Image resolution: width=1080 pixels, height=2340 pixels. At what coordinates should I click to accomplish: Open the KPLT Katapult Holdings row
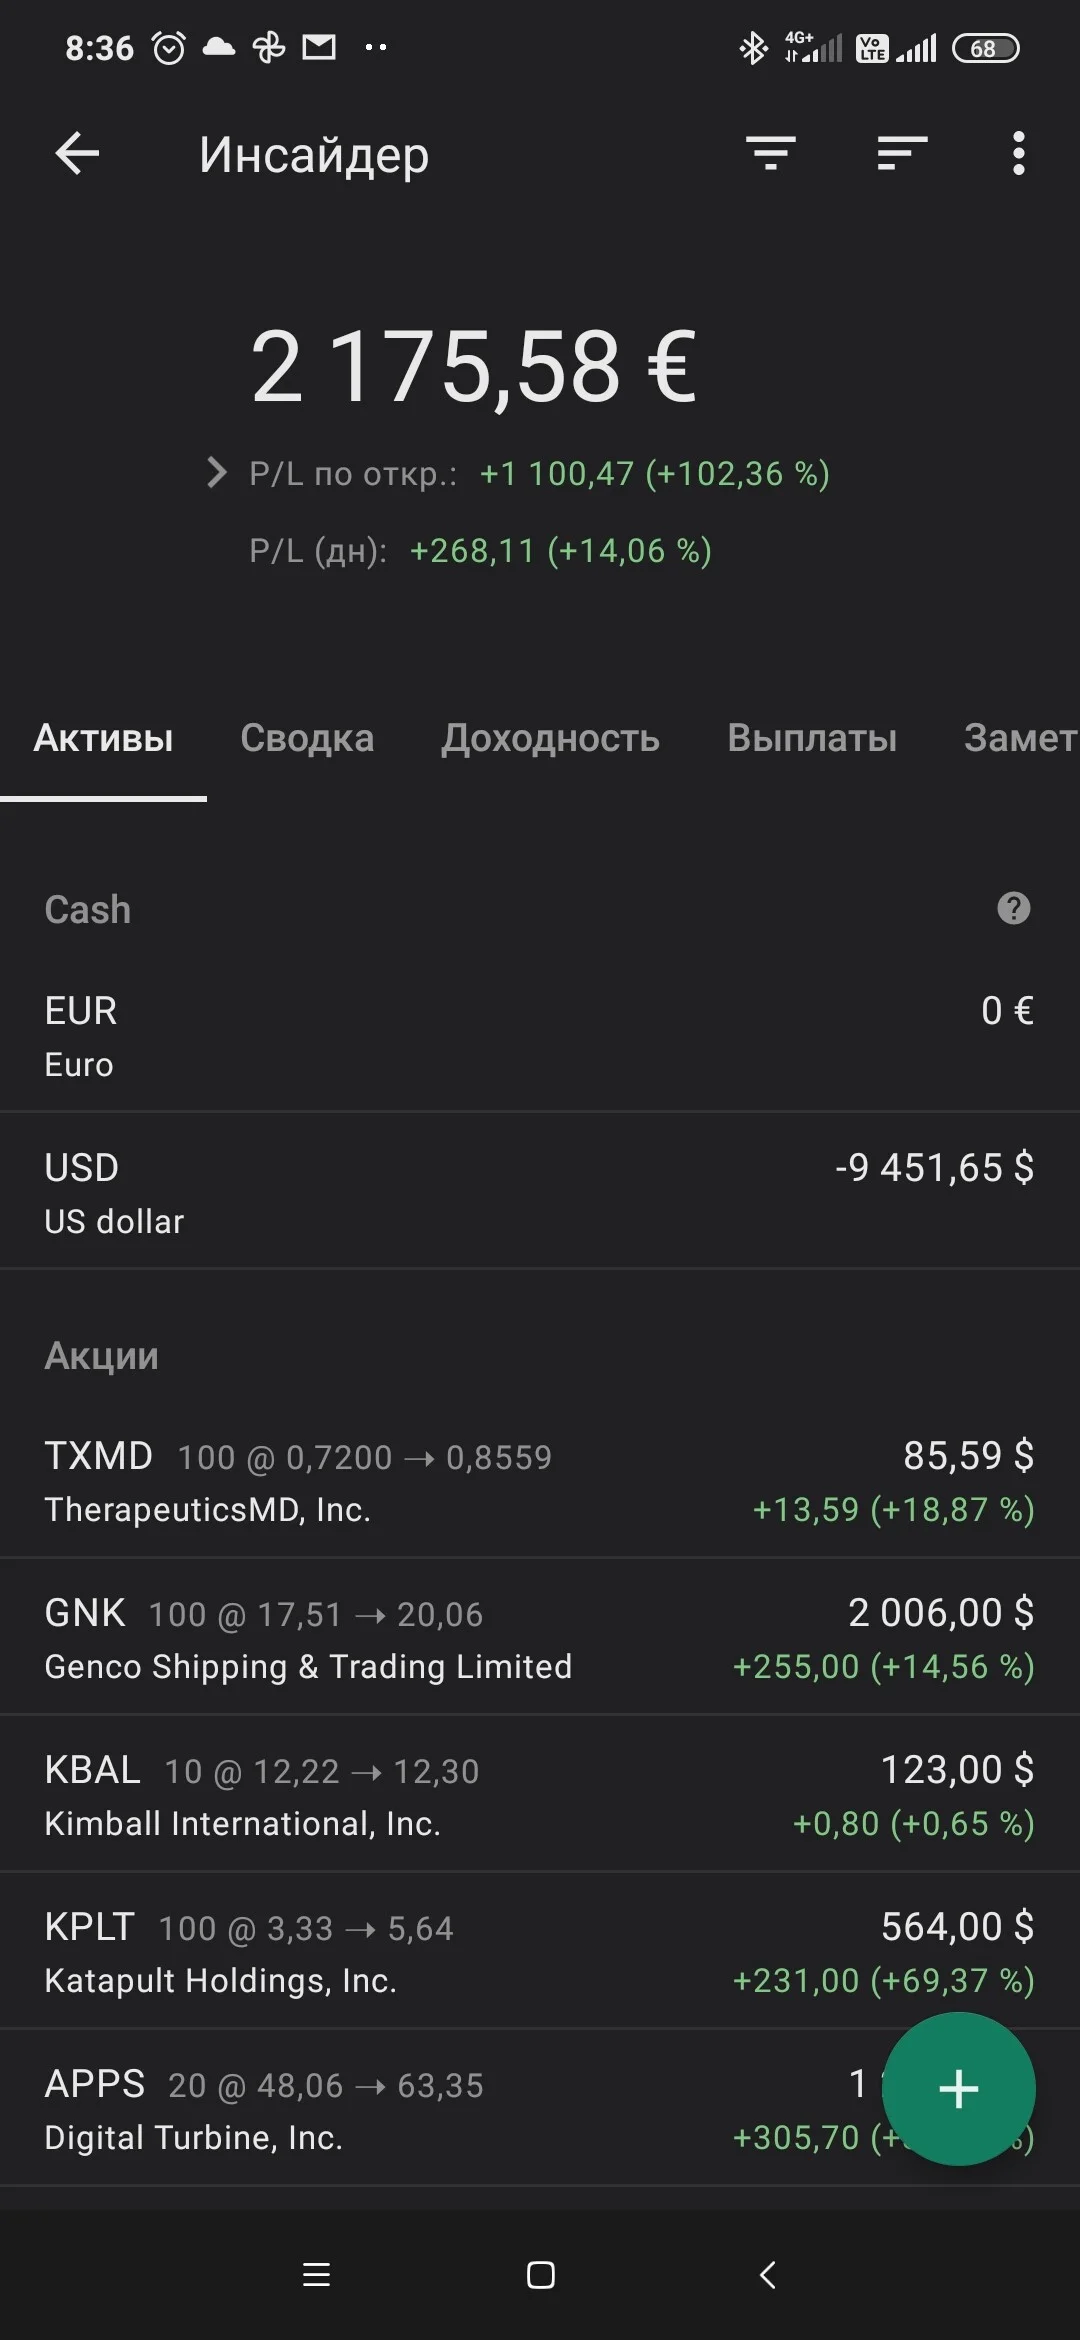point(540,1951)
